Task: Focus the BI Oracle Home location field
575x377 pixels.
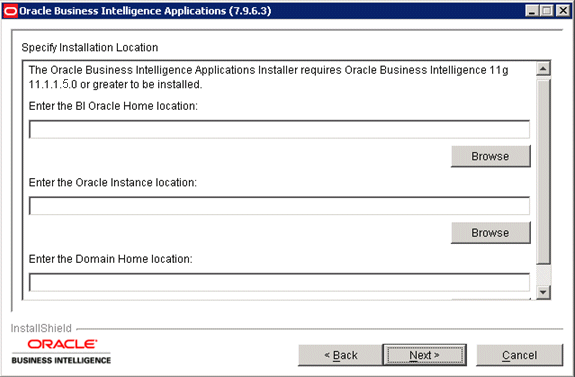Action: pos(279,129)
